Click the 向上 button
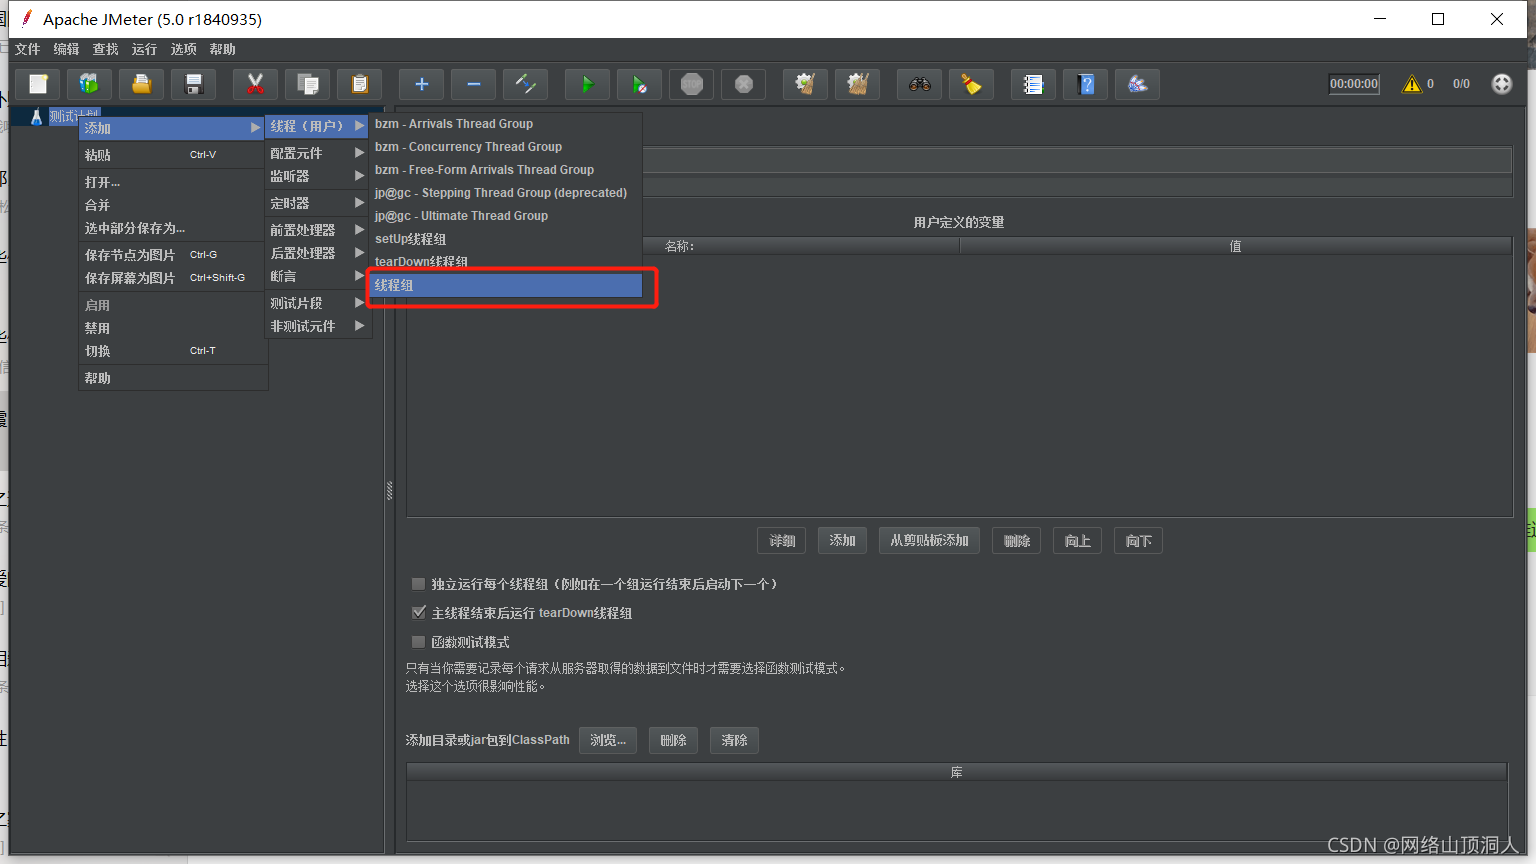 1078,541
